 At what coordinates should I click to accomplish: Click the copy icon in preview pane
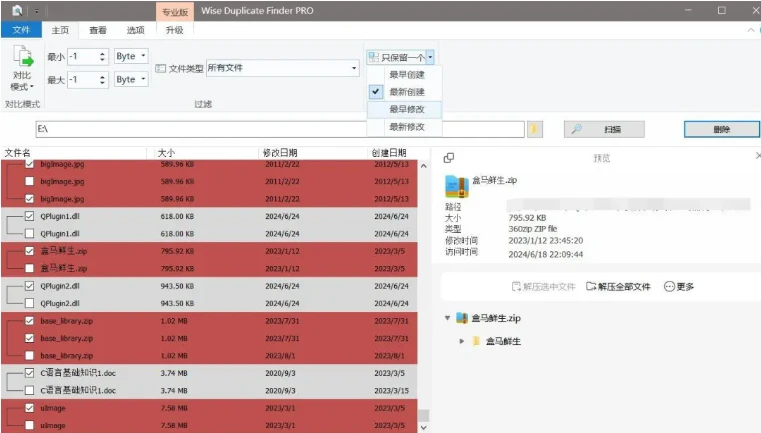pos(449,158)
